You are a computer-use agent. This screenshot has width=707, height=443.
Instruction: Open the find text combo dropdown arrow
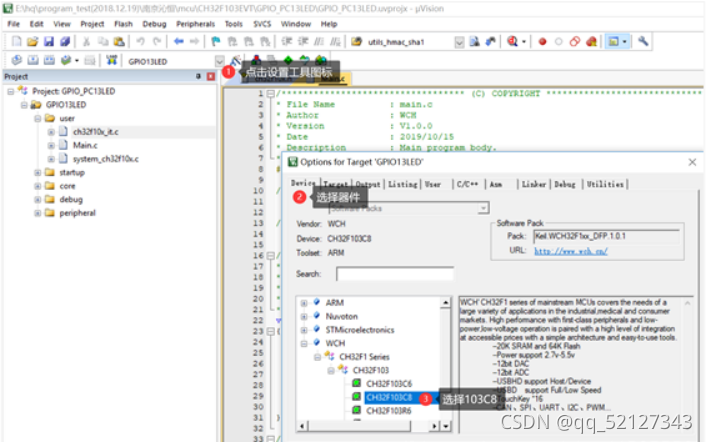pos(459,42)
